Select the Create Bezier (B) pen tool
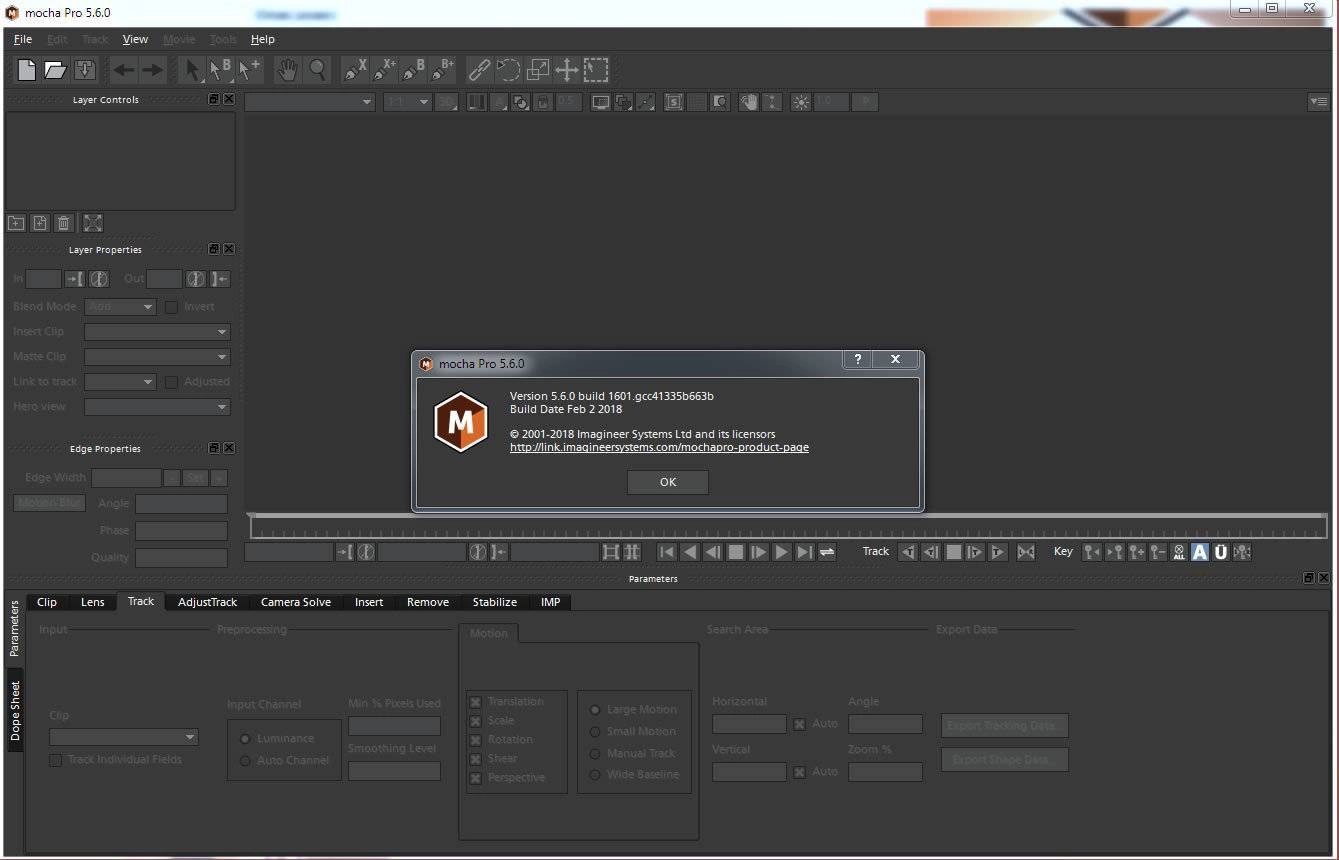 pos(414,70)
